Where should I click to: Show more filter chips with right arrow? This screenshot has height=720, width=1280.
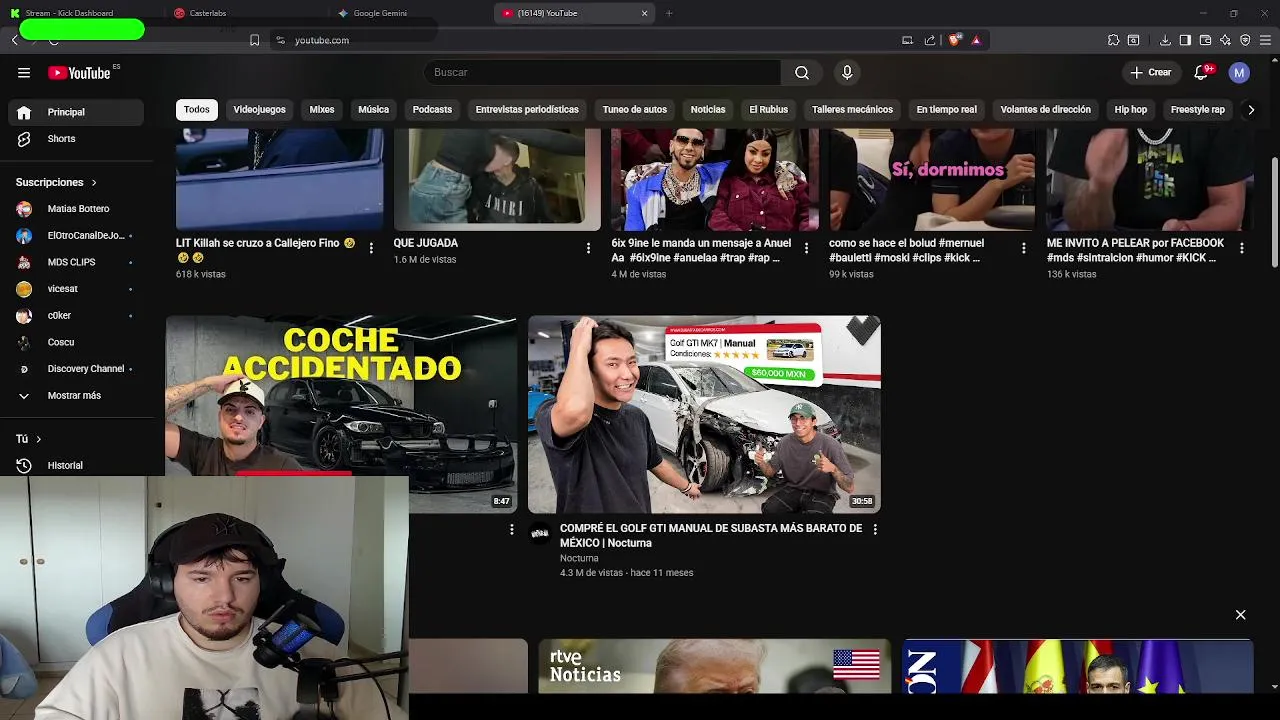[1250, 110]
